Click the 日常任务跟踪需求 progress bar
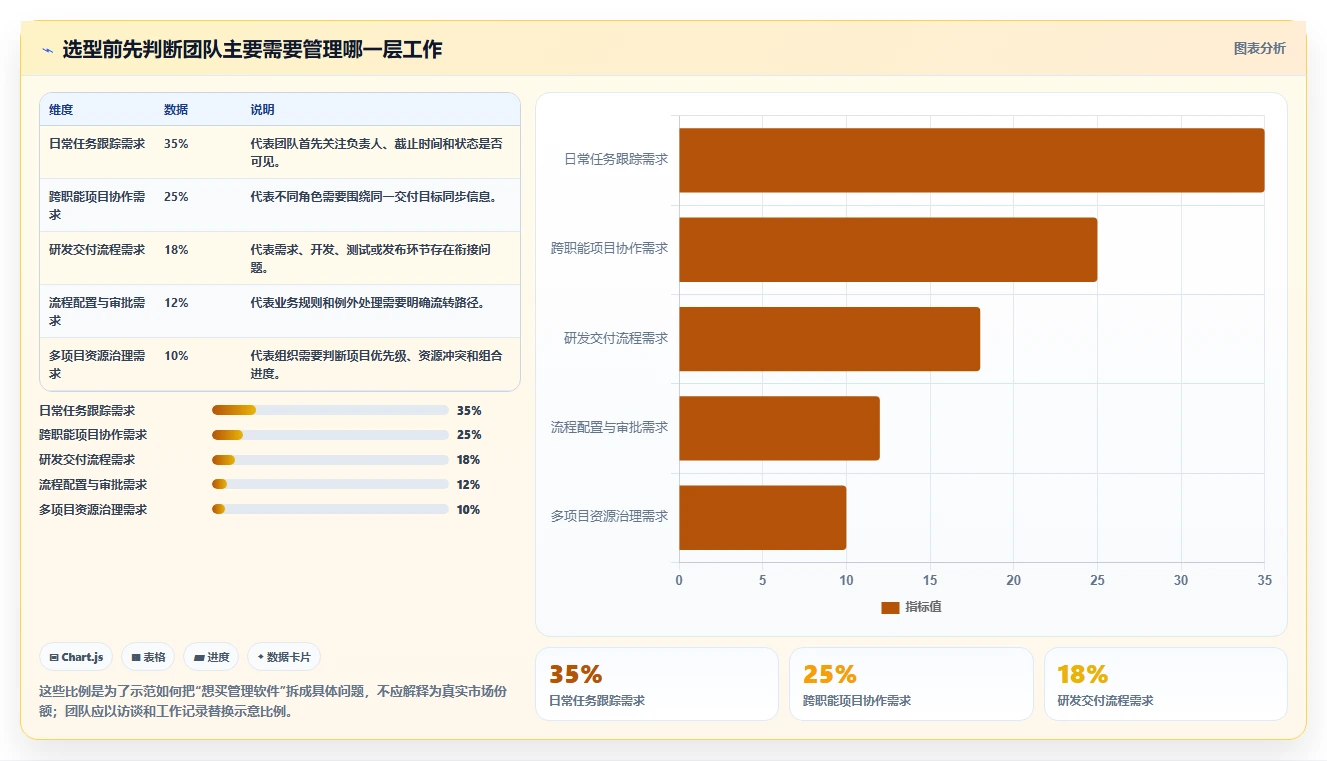 tap(330, 410)
